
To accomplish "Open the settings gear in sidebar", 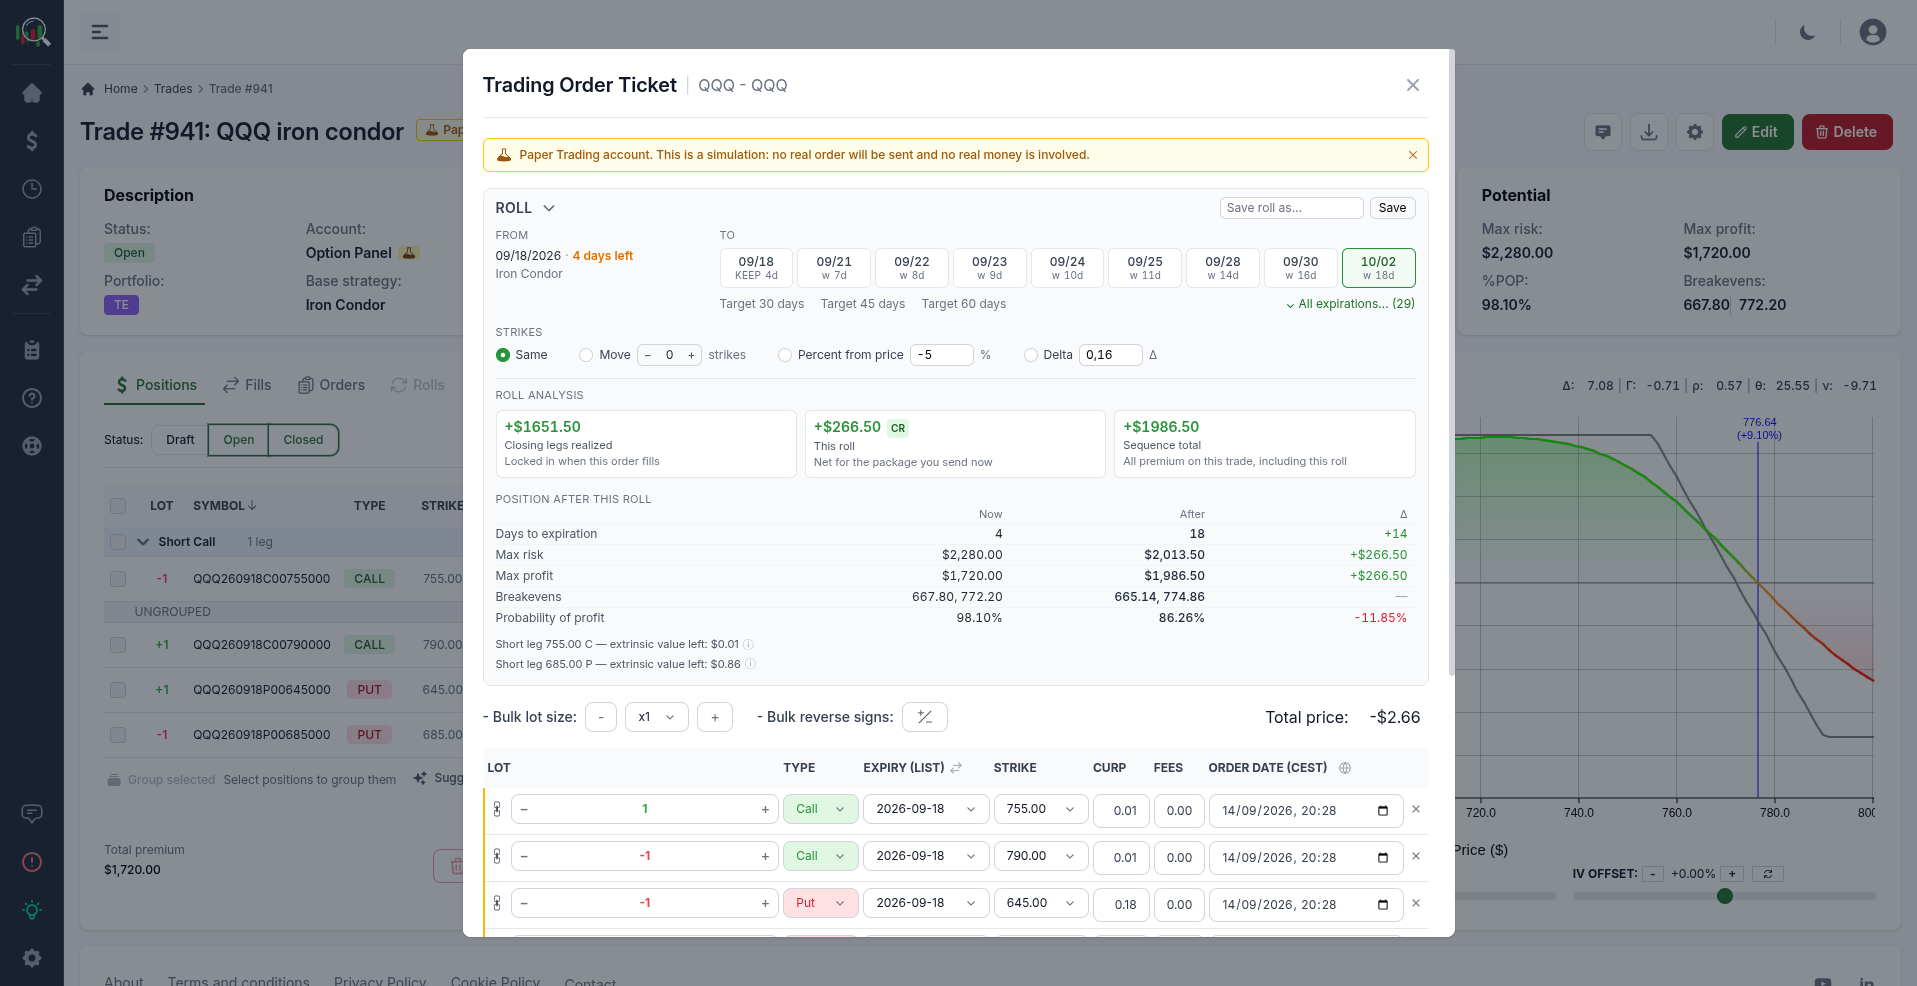I will coord(32,958).
